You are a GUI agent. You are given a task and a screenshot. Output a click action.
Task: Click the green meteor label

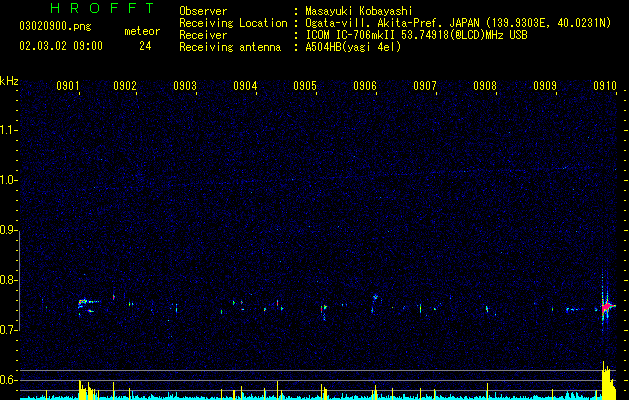[142, 31]
